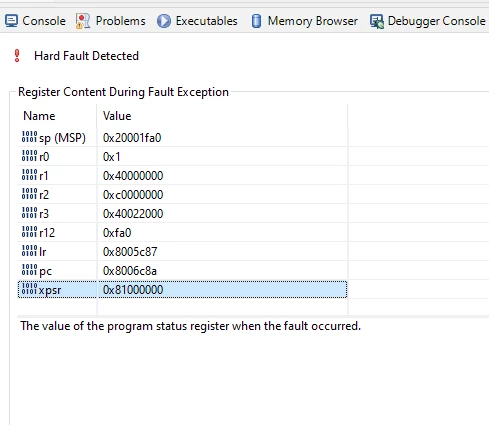Select the r2 register row
Viewport: 489px width, 425px height.
pos(182,195)
